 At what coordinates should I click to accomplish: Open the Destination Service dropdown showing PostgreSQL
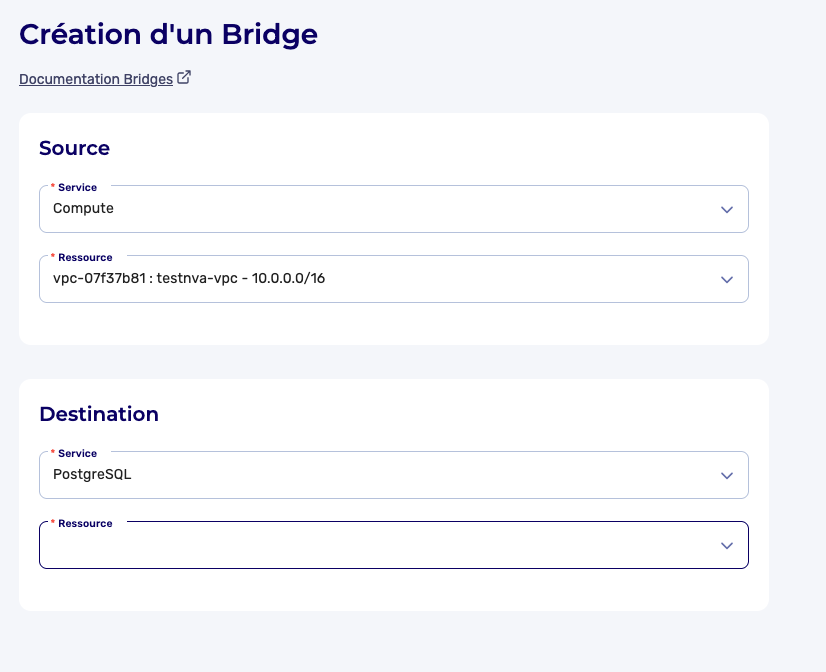(394, 475)
